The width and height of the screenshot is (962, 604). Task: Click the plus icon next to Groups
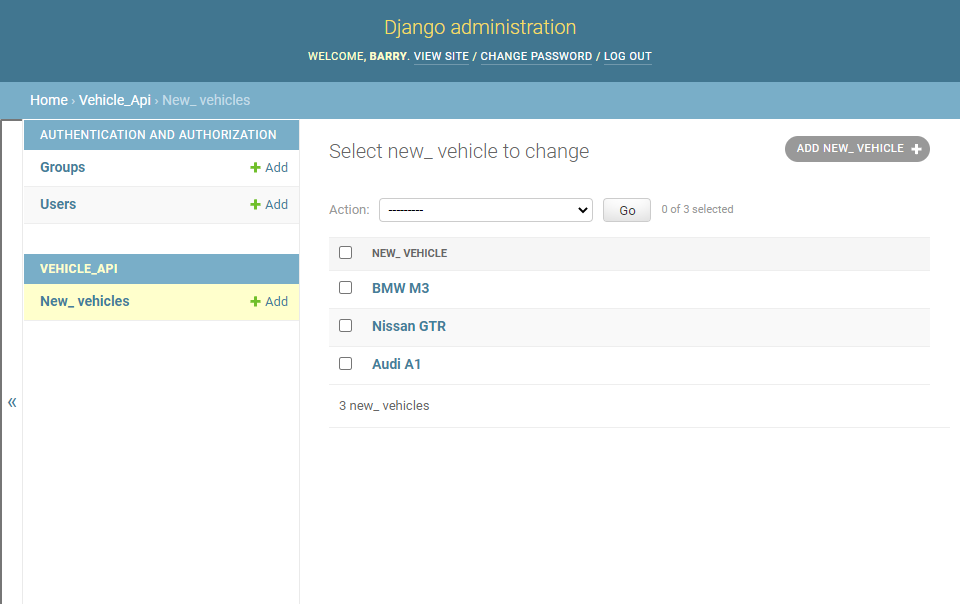coord(255,168)
